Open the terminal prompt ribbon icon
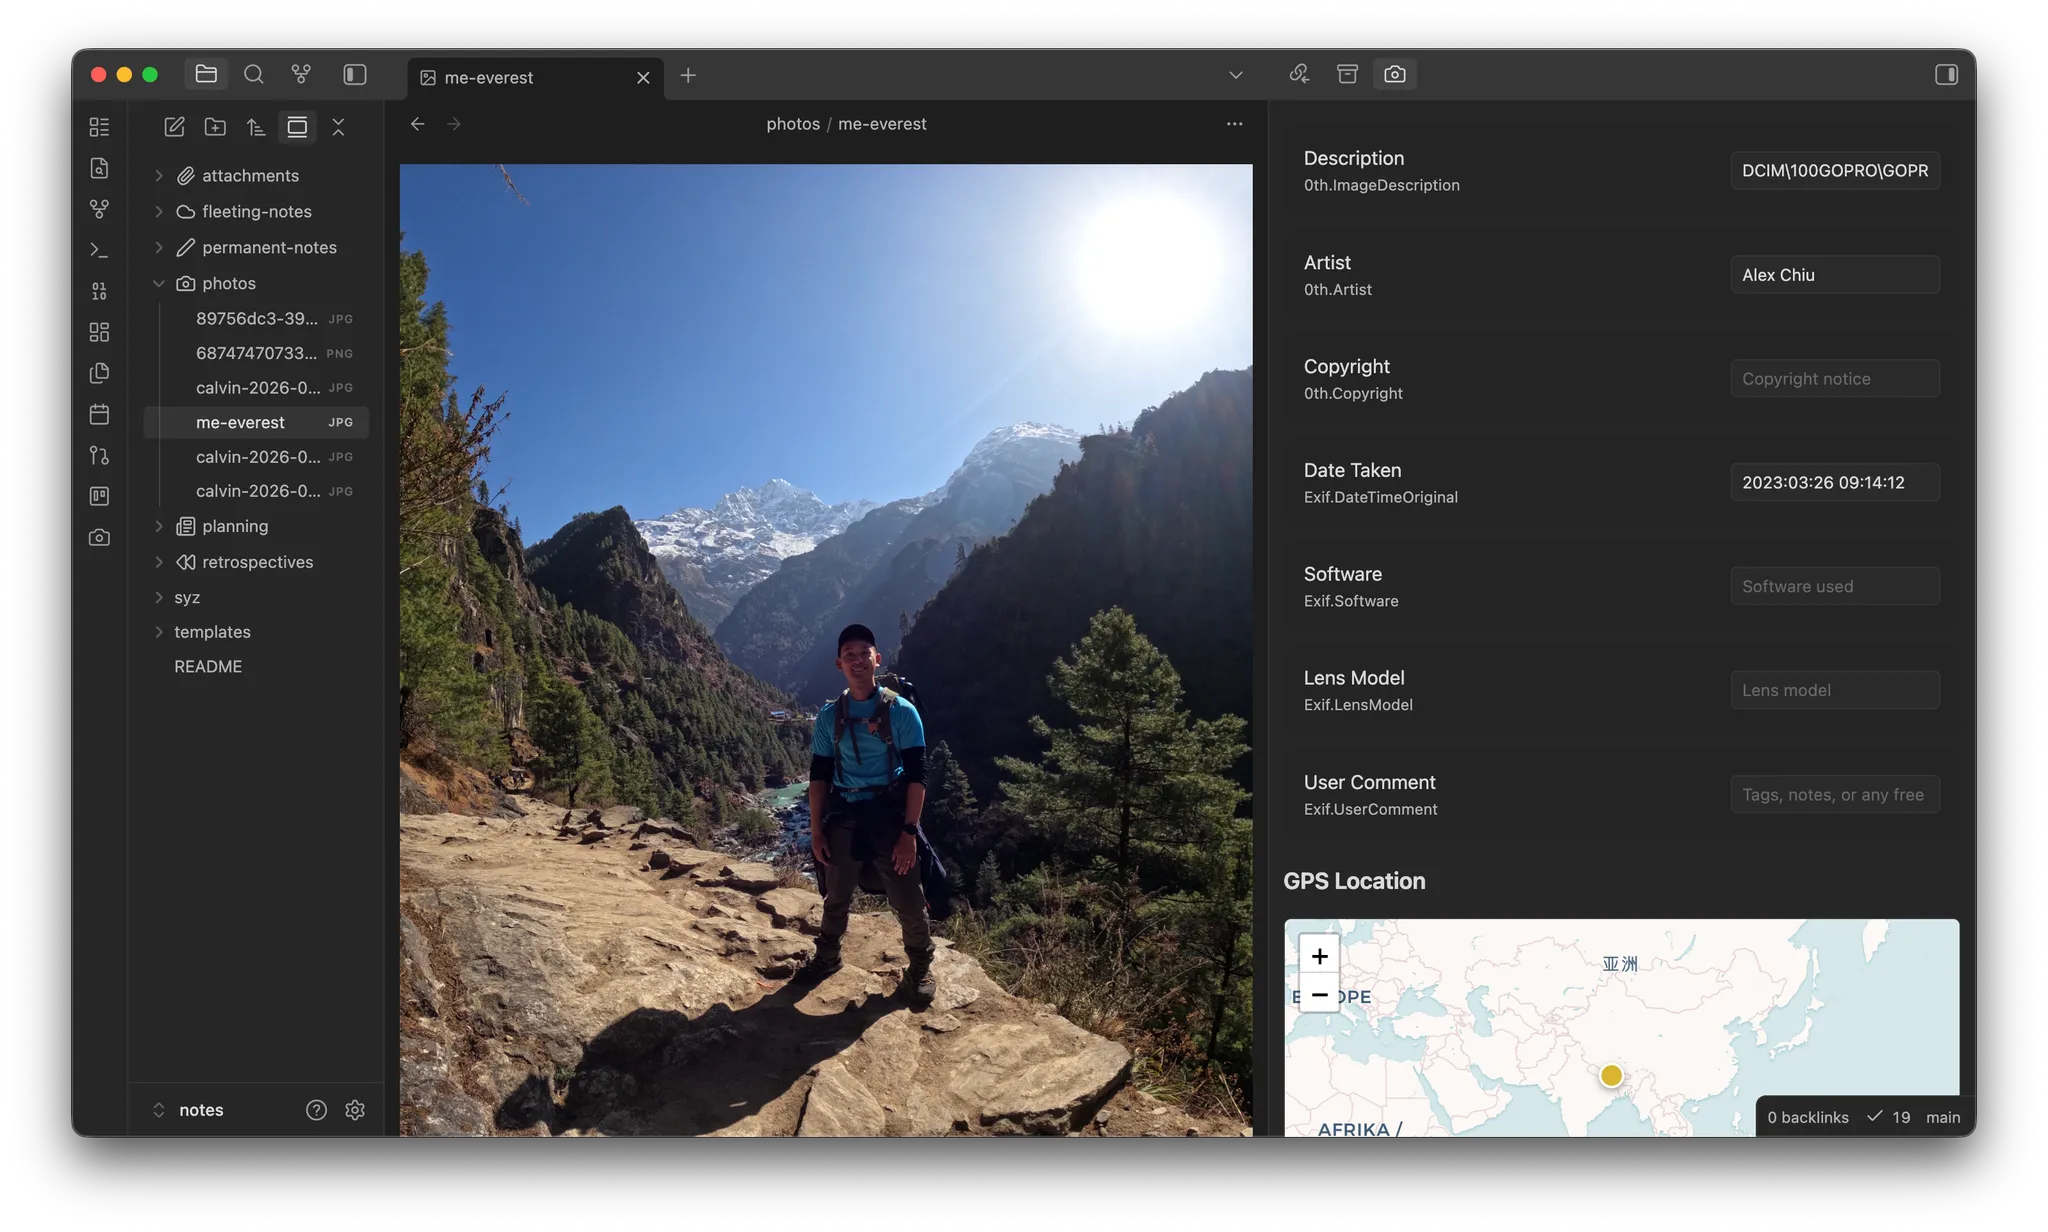Image resolution: width=2048 pixels, height=1232 pixels. [x=99, y=250]
